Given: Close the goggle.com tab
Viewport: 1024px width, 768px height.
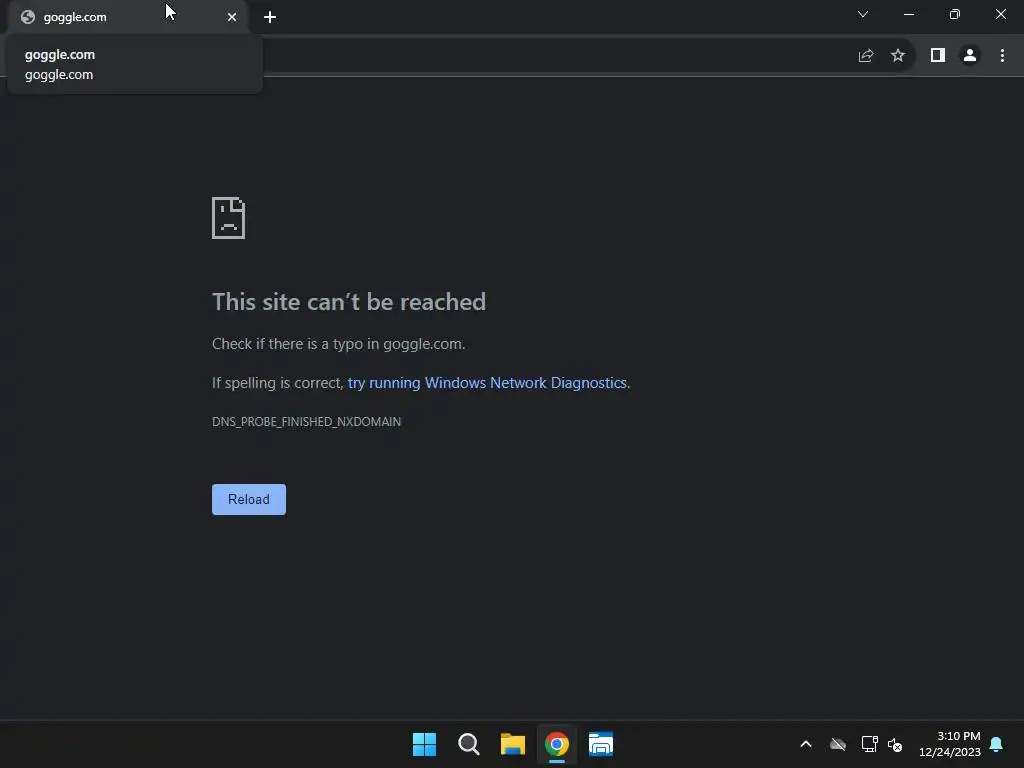Looking at the screenshot, I should [232, 17].
